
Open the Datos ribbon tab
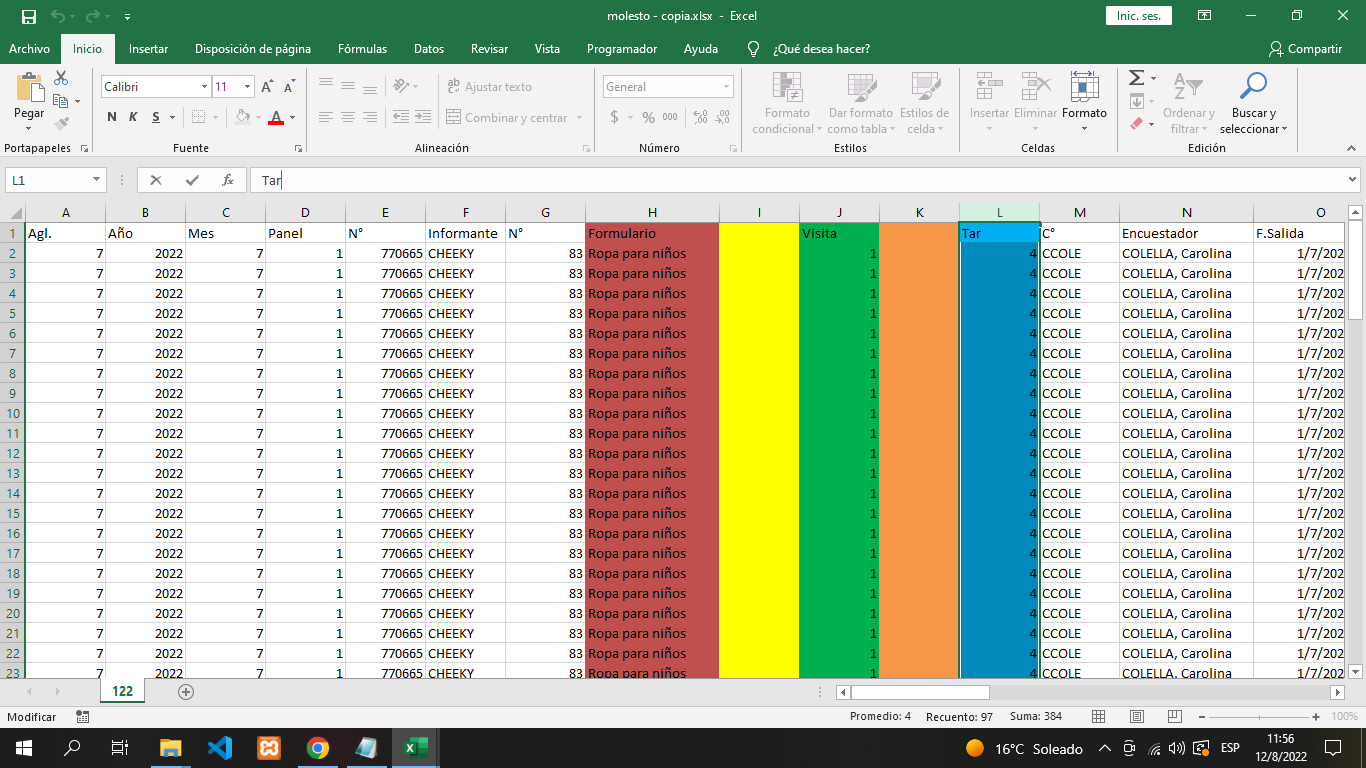coord(429,49)
